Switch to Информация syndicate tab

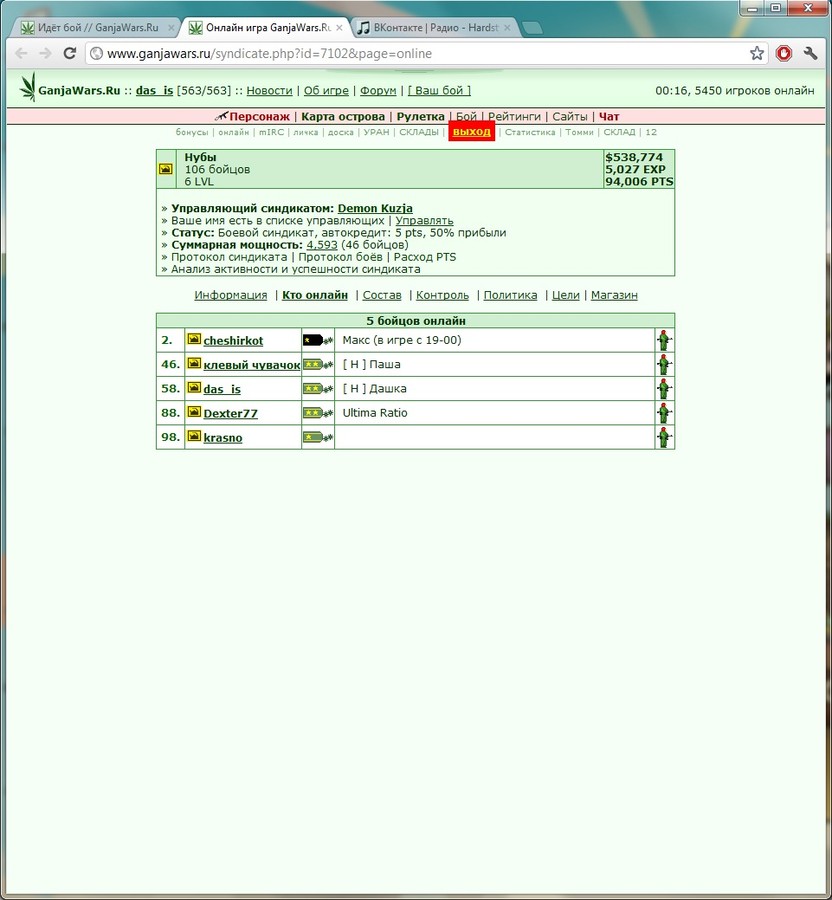231,295
